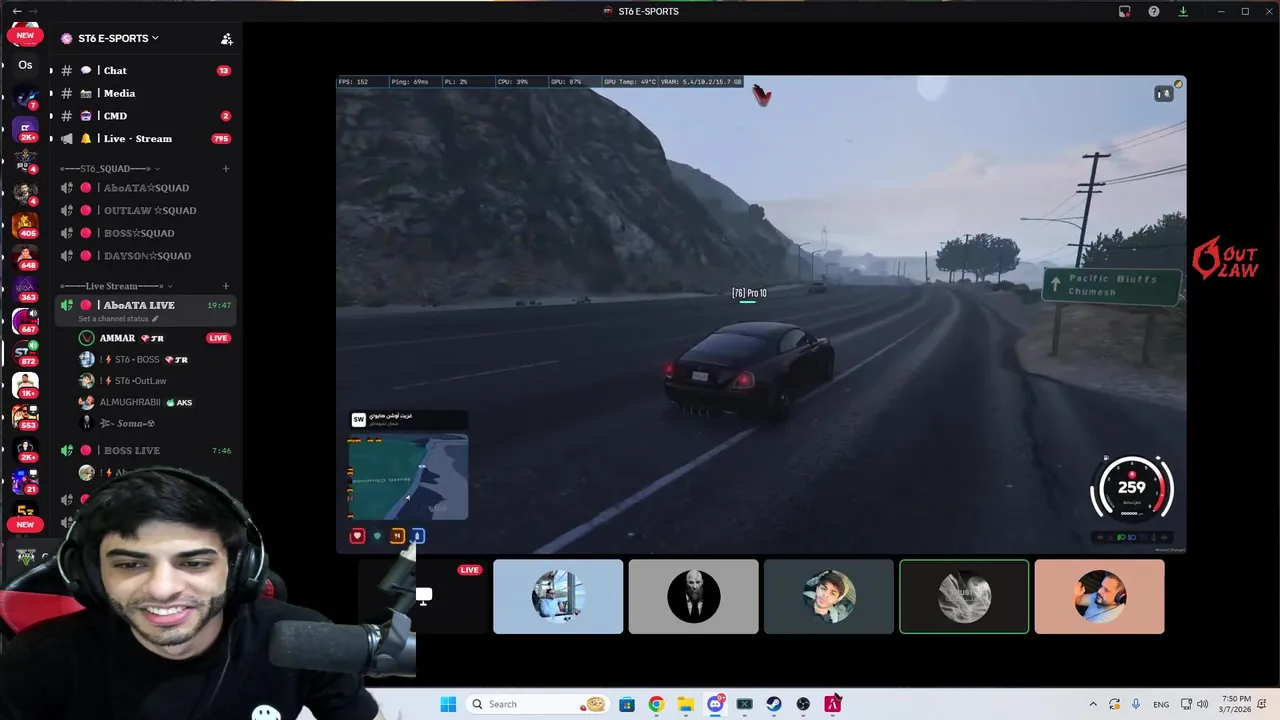1280x720 pixels.
Task: Click the microphone tray icon
Action: 1137,704
